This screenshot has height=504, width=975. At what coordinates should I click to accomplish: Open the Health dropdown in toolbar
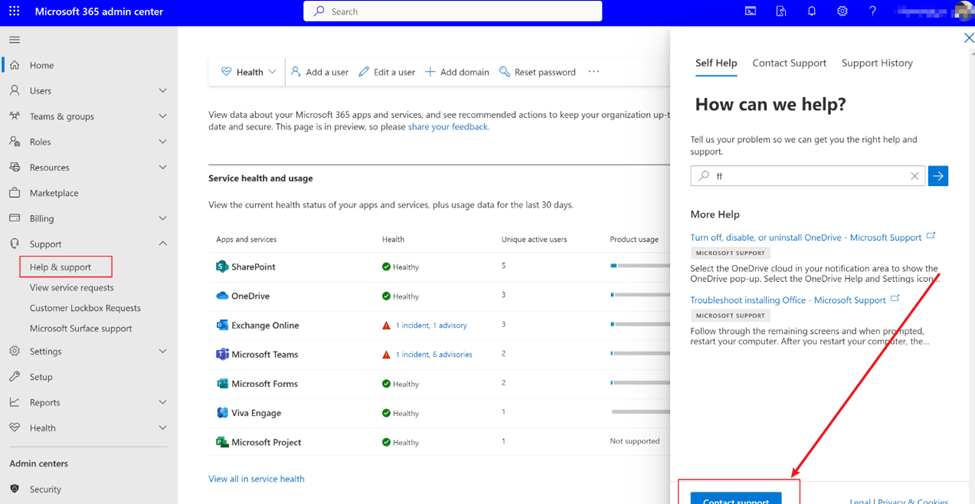point(248,72)
